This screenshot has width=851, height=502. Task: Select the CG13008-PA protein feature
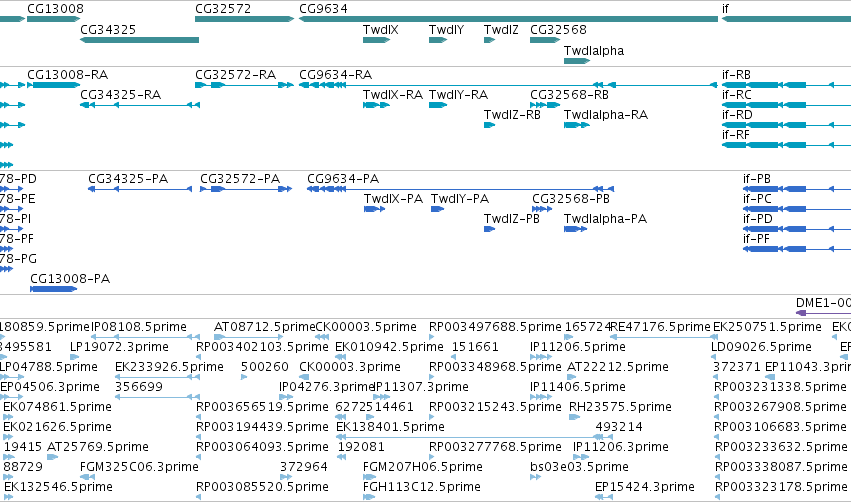pos(53,289)
